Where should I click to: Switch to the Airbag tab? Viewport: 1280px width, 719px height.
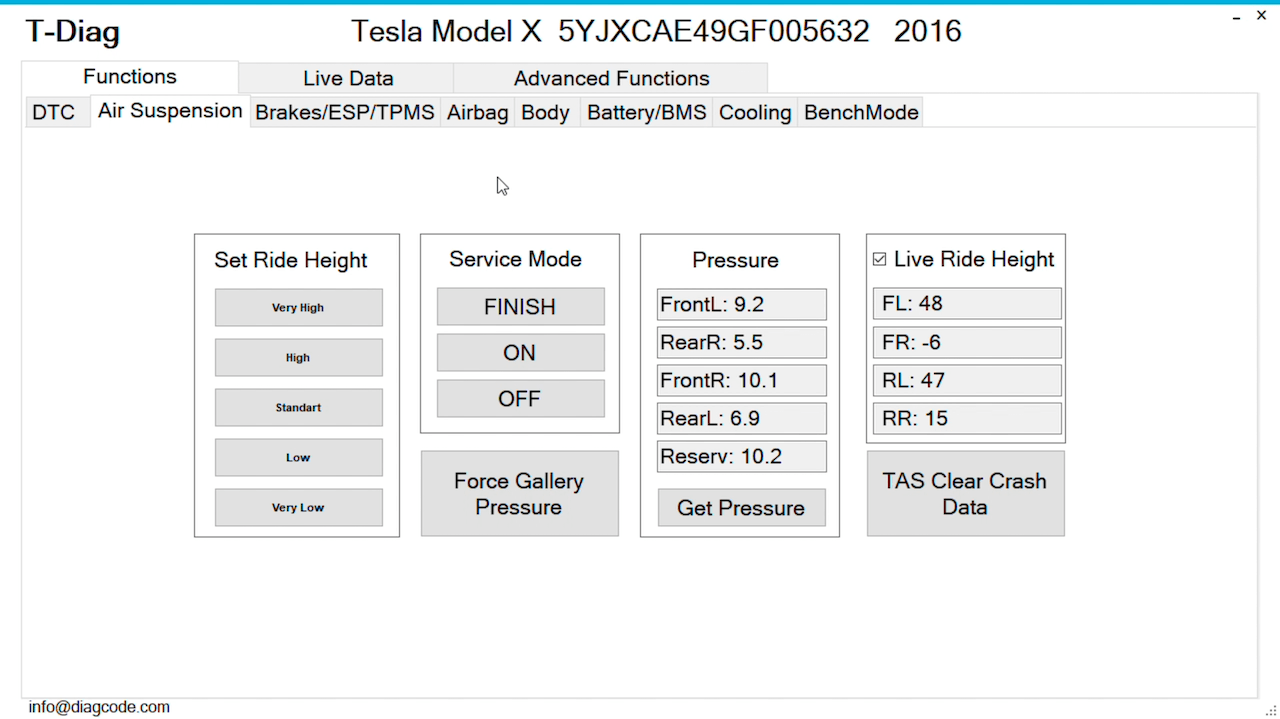click(477, 112)
